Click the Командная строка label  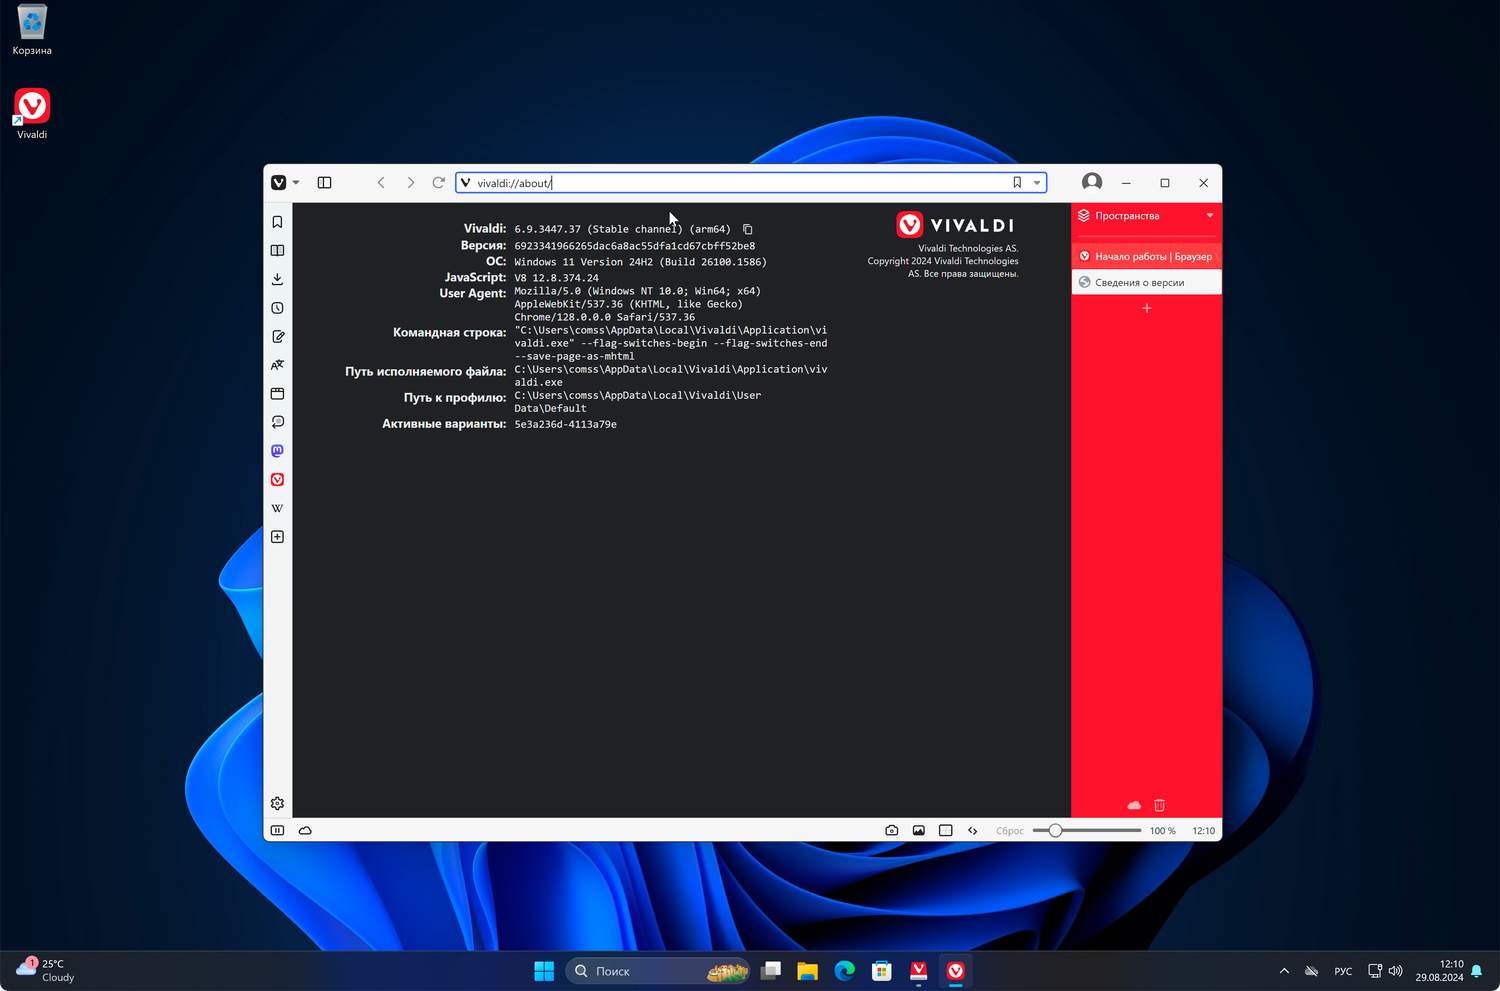[x=450, y=332]
